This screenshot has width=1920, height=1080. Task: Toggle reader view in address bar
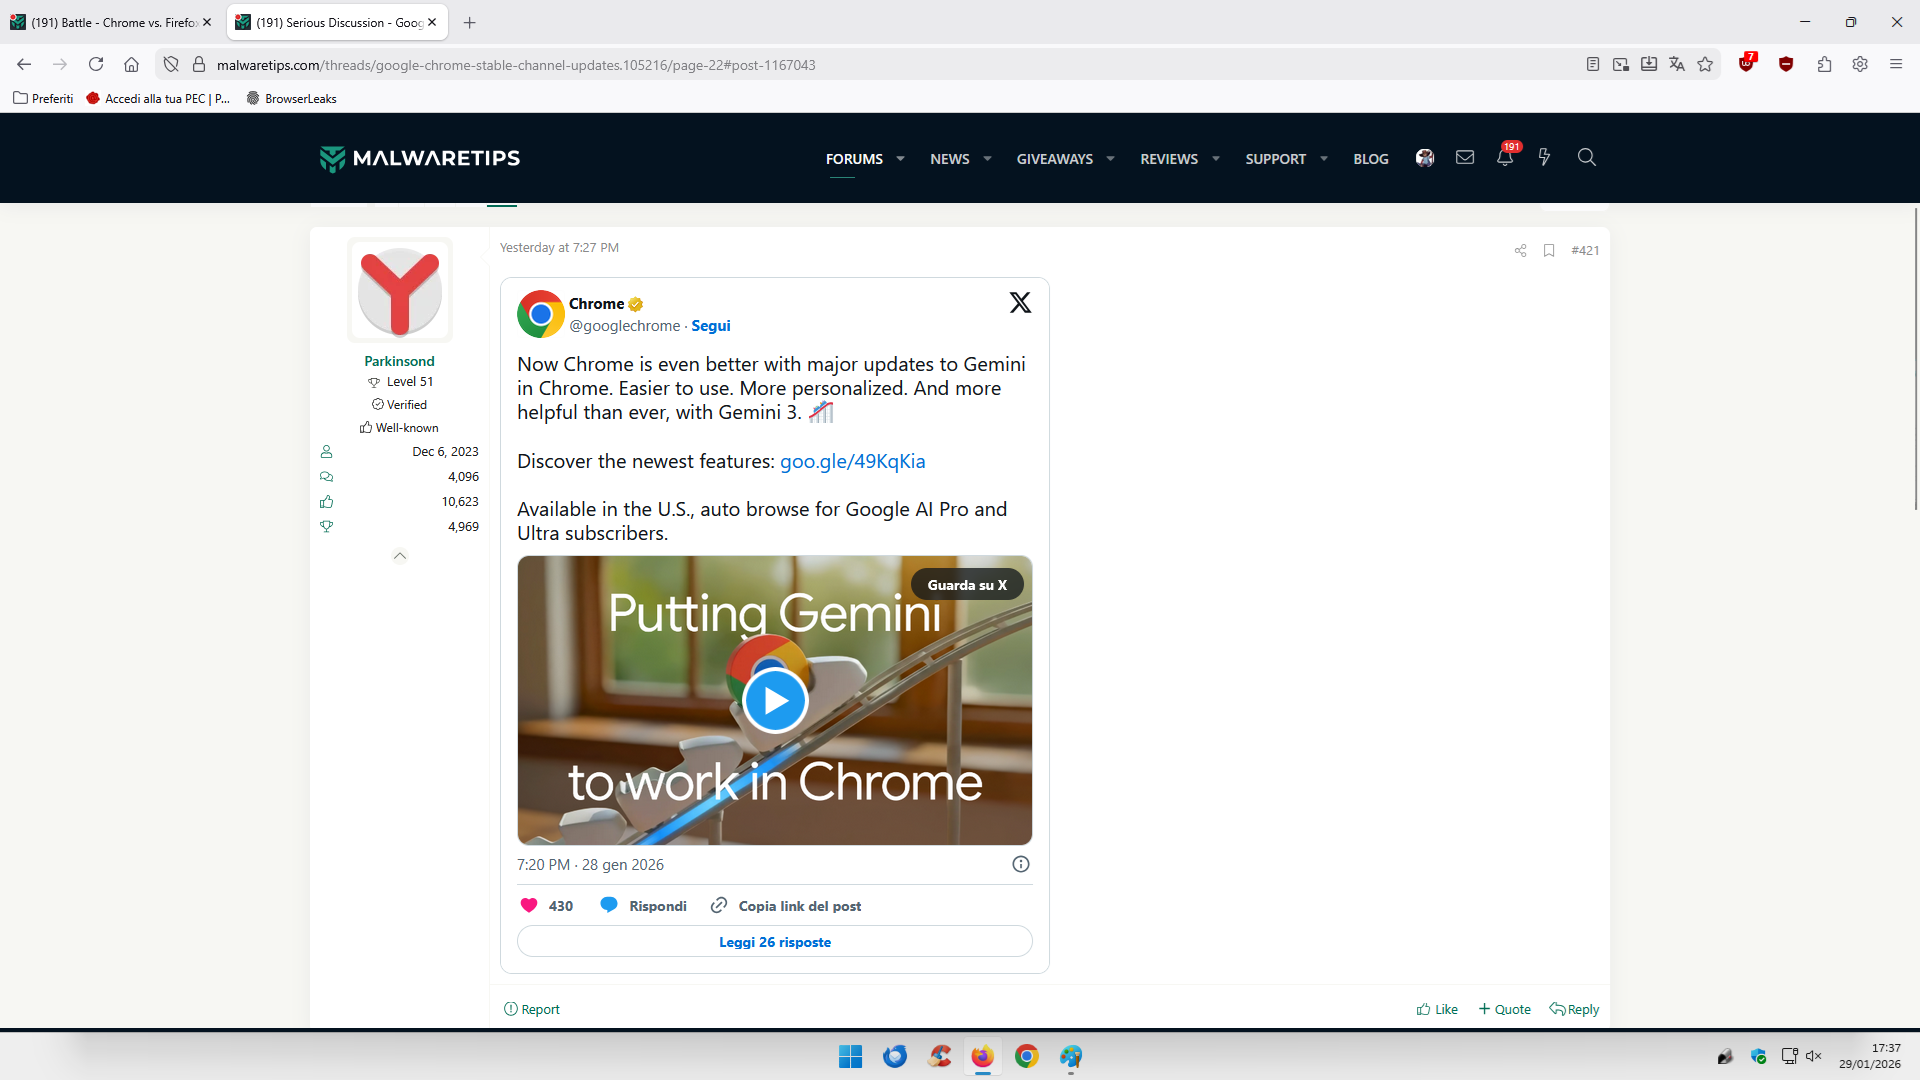1593,65
